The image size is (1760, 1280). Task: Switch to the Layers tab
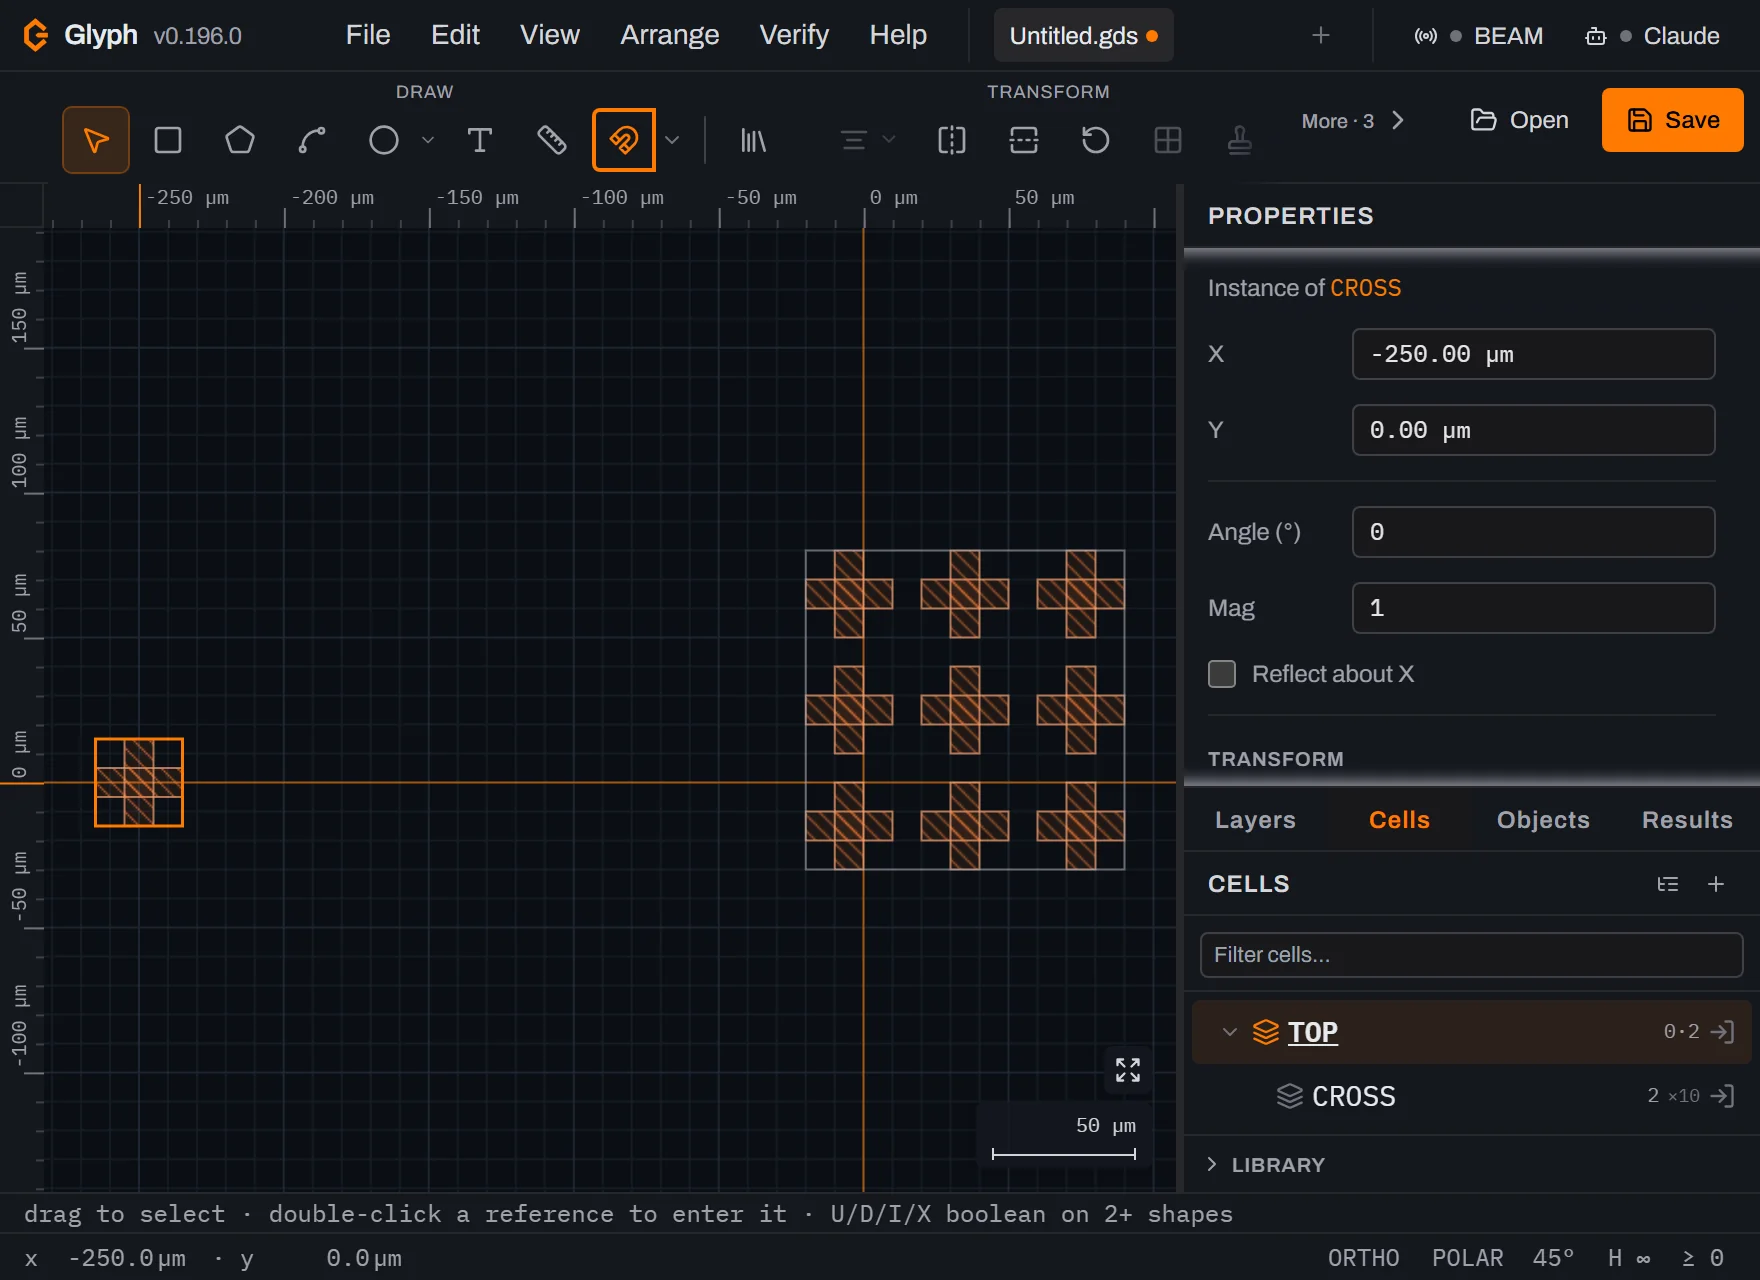(1255, 820)
